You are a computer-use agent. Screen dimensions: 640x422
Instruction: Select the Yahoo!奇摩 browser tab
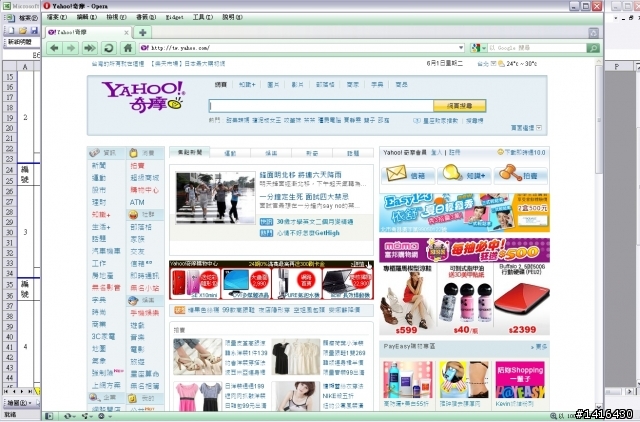coord(88,32)
